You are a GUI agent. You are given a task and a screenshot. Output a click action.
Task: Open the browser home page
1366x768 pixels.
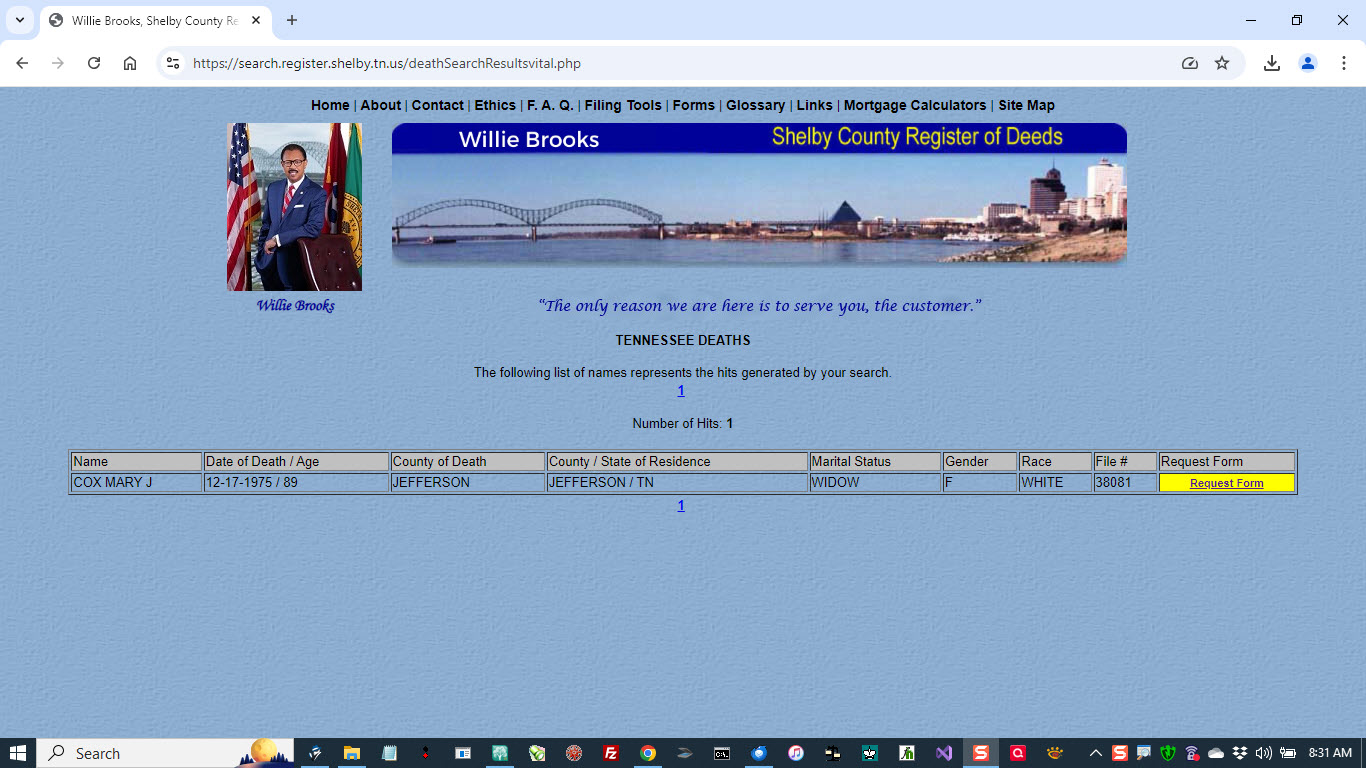(130, 63)
